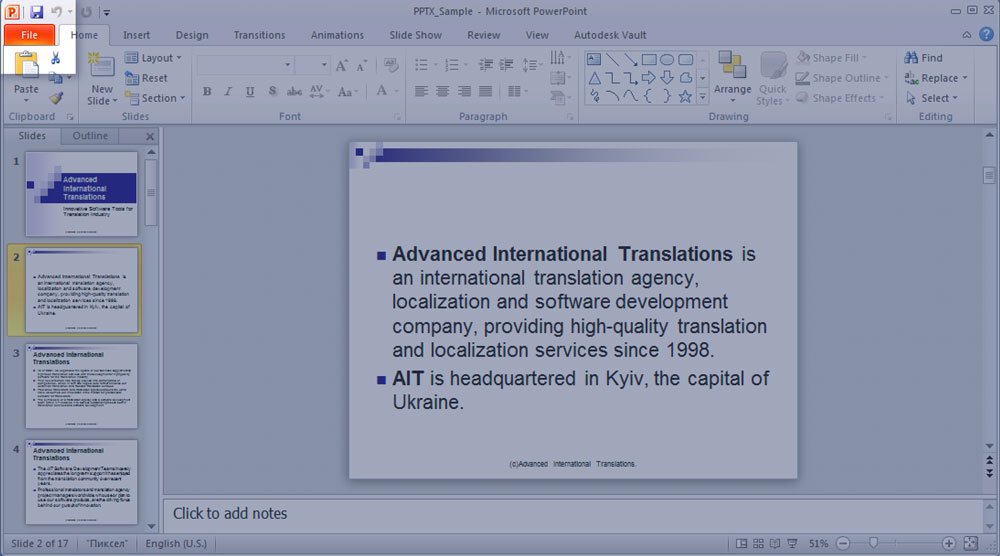Toggle Underline formatting
Viewport: 1000px width, 556px height.
click(249, 91)
